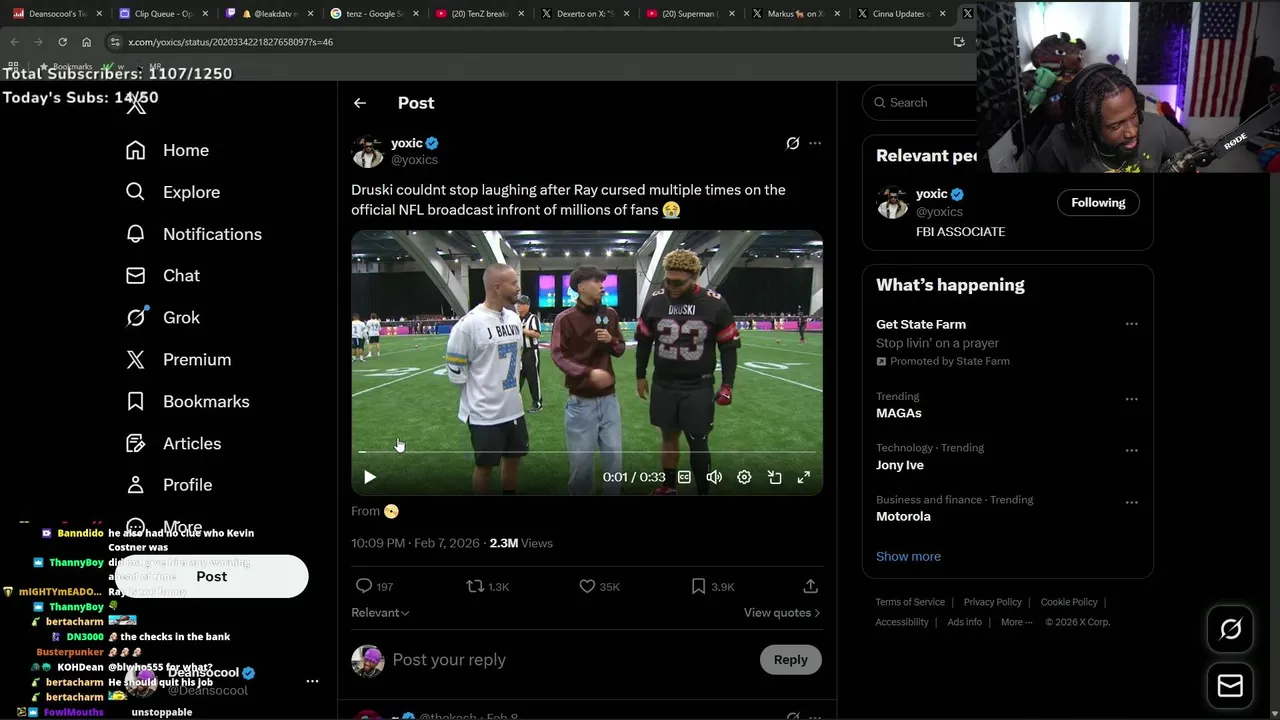This screenshot has height=720, width=1280.
Task: Expand the Relevant replies sort dropdown
Action: (x=380, y=612)
